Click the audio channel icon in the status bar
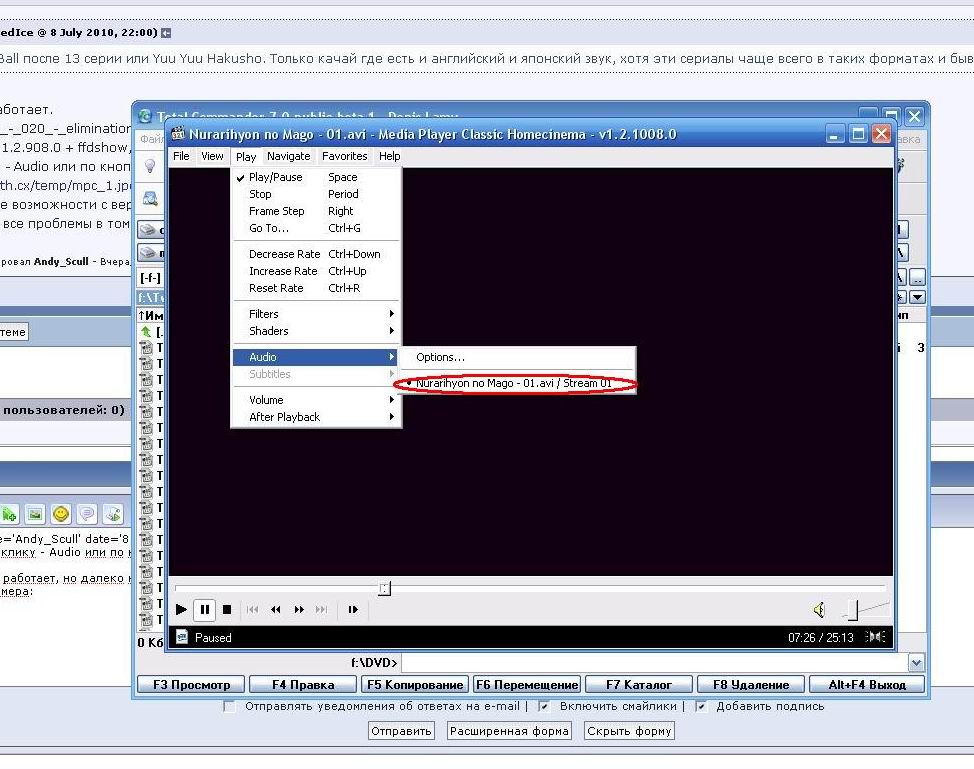The image size is (974, 769). (875, 637)
